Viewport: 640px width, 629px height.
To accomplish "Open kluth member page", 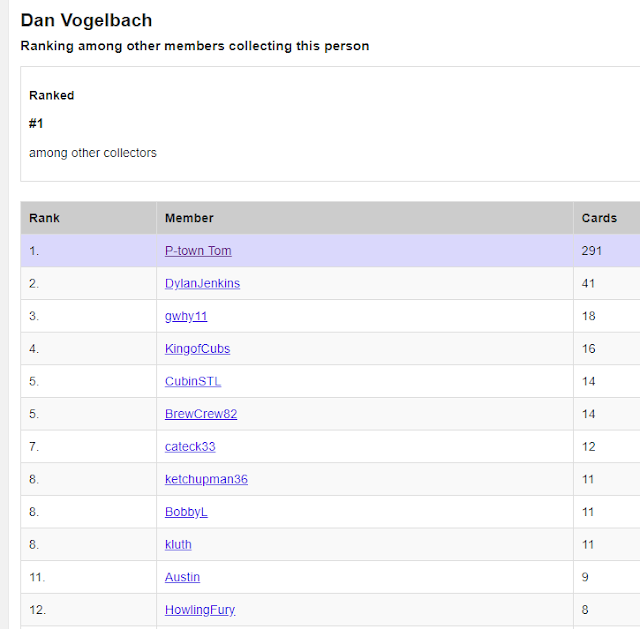I will point(178,545).
